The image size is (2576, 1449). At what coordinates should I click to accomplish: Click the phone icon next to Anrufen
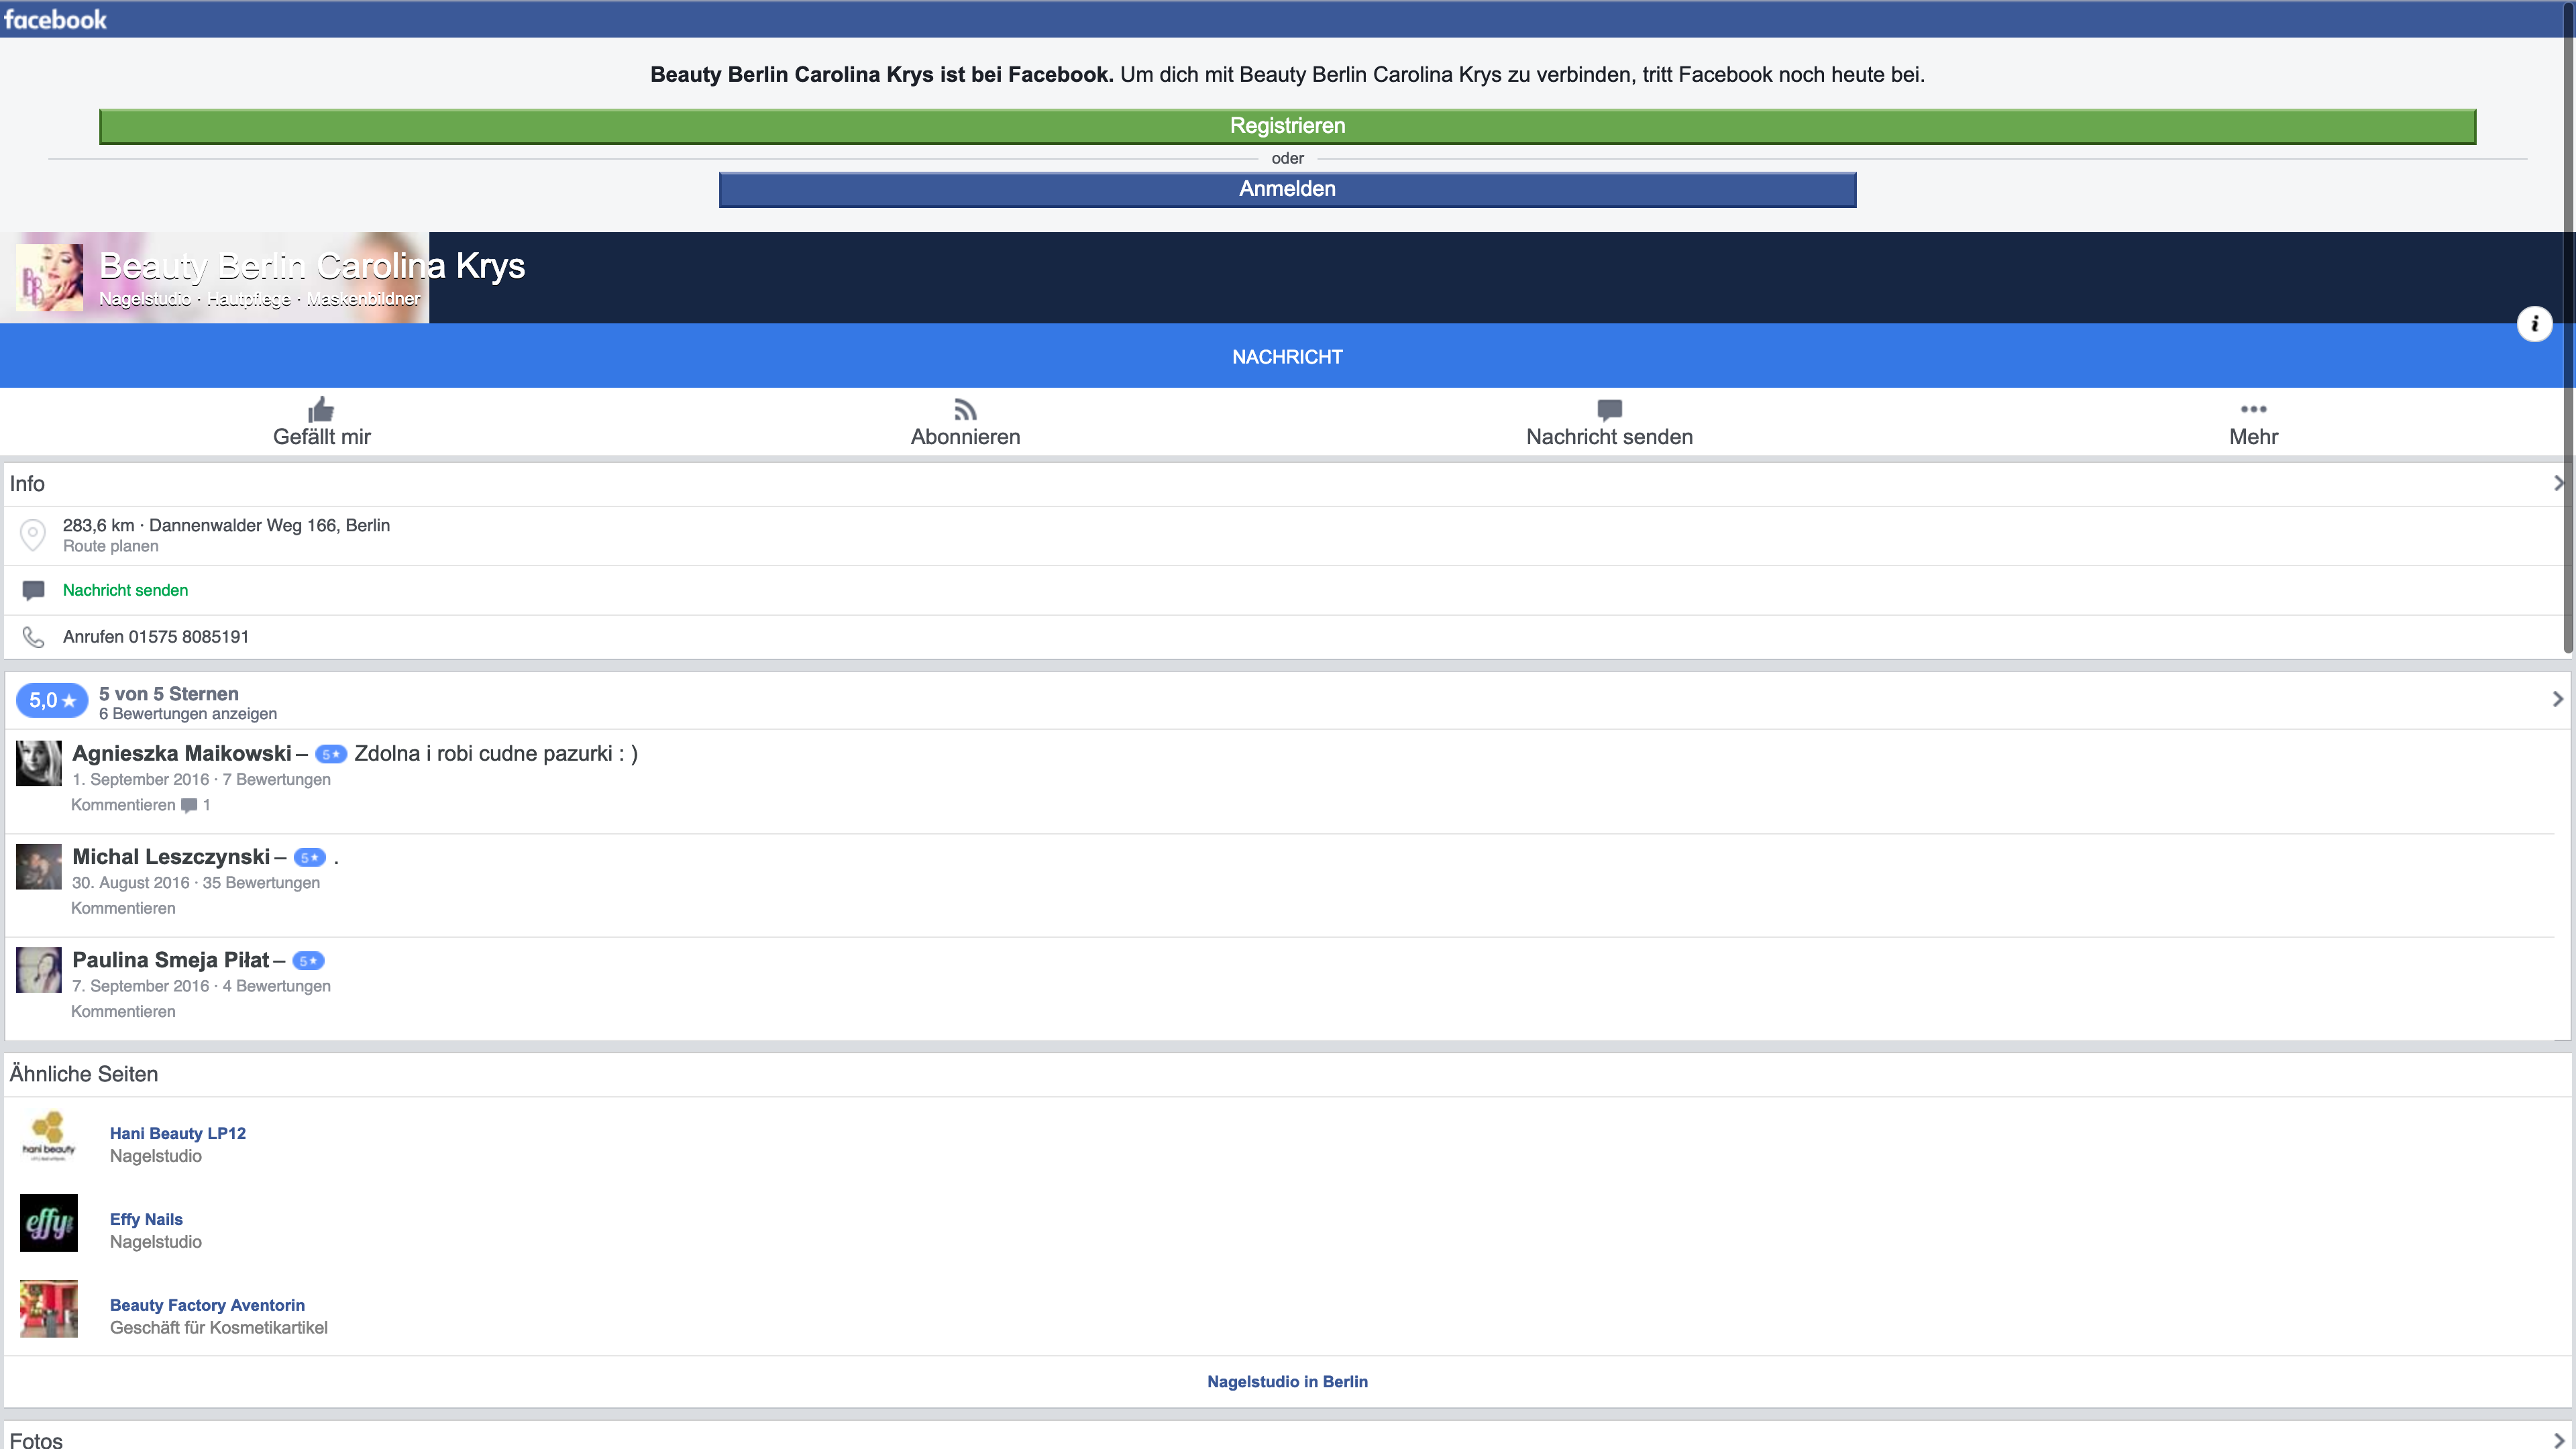[x=33, y=637]
